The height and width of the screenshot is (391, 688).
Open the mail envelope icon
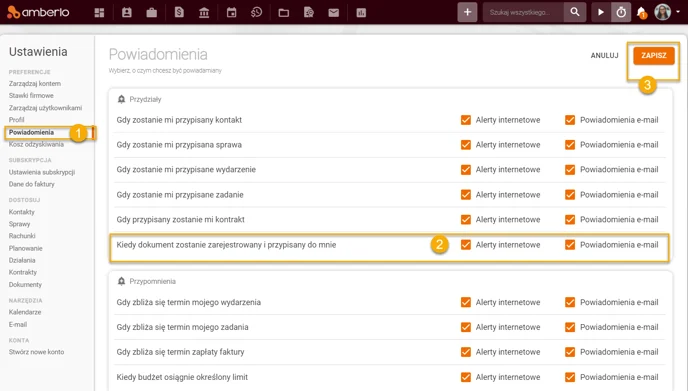(x=334, y=13)
